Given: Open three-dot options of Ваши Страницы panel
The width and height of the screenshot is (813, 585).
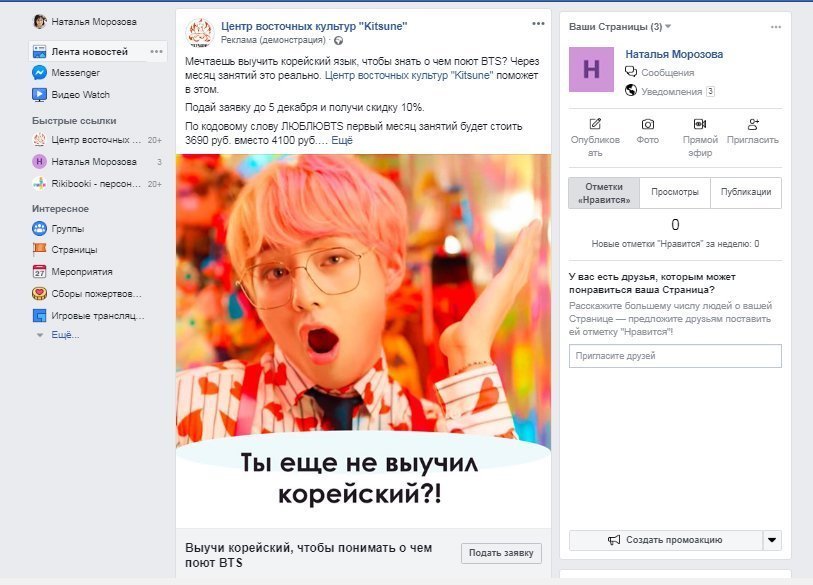Looking at the screenshot, I should (776, 27).
